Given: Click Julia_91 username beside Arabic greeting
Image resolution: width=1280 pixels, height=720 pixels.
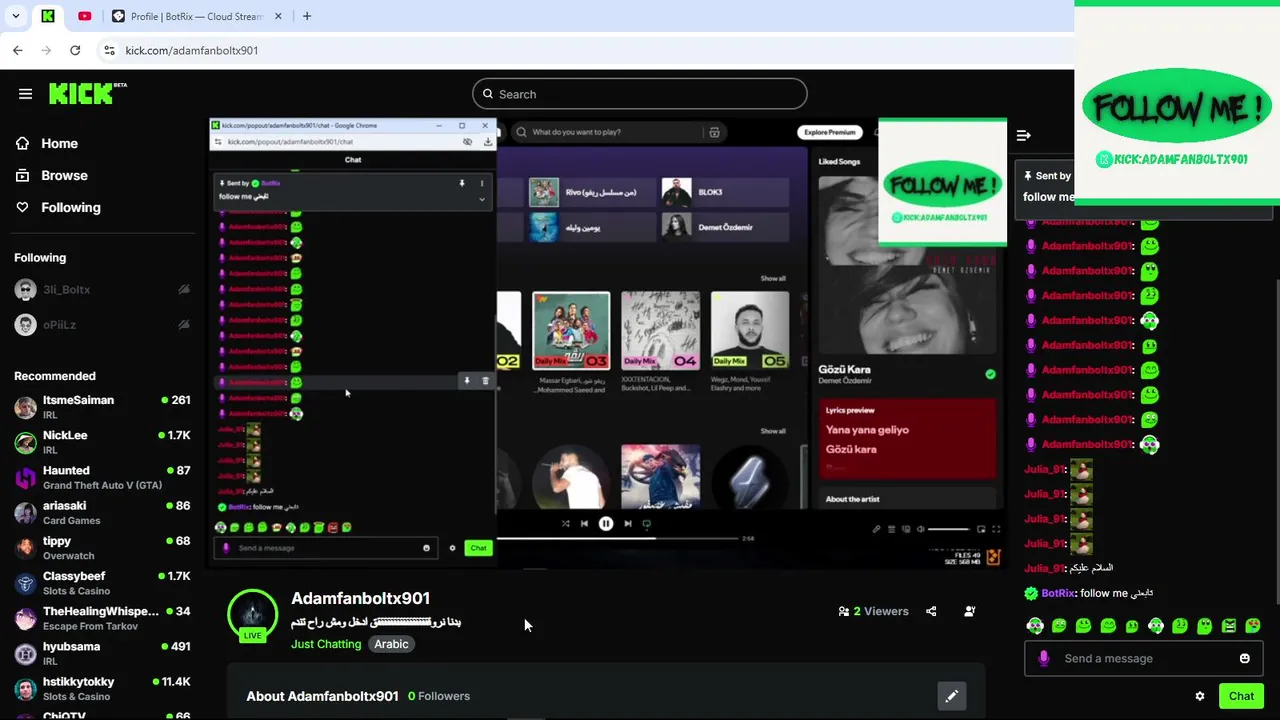Looking at the screenshot, I should pos(1044,568).
